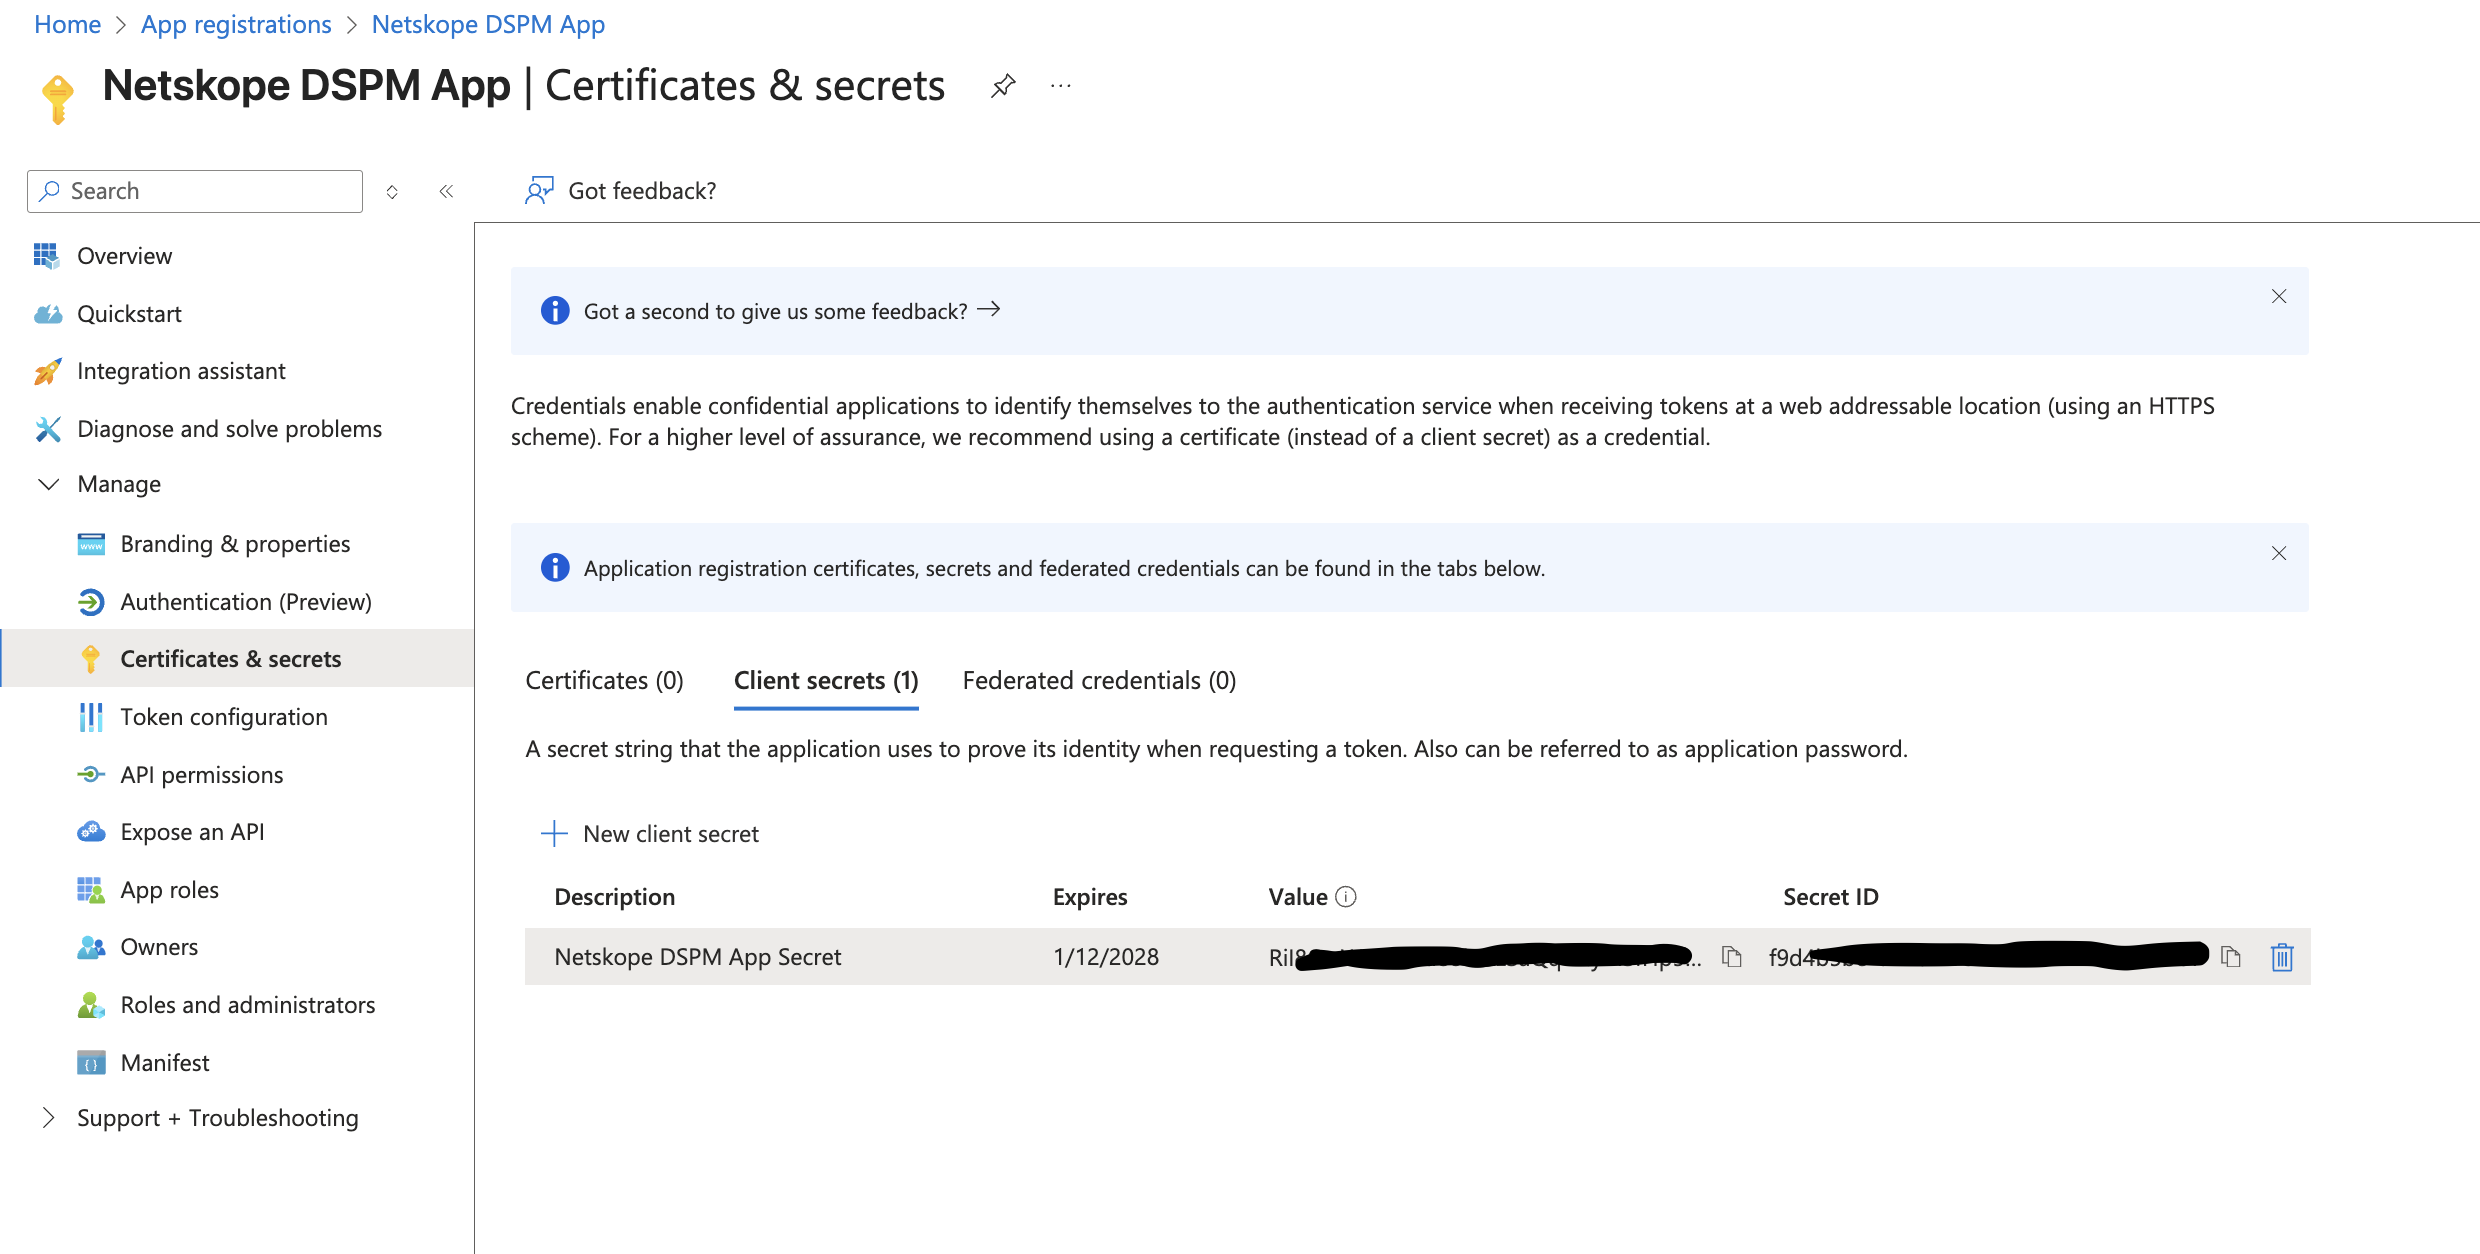Copy the client secret value
2480x1254 pixels.
click(x=1732, y=957)
